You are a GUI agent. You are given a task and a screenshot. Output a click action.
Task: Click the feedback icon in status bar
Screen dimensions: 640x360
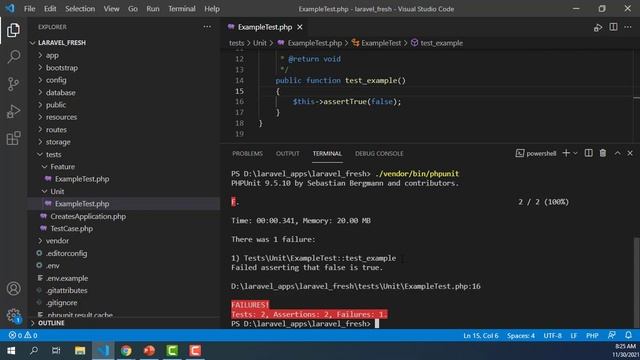pos(611,335)
